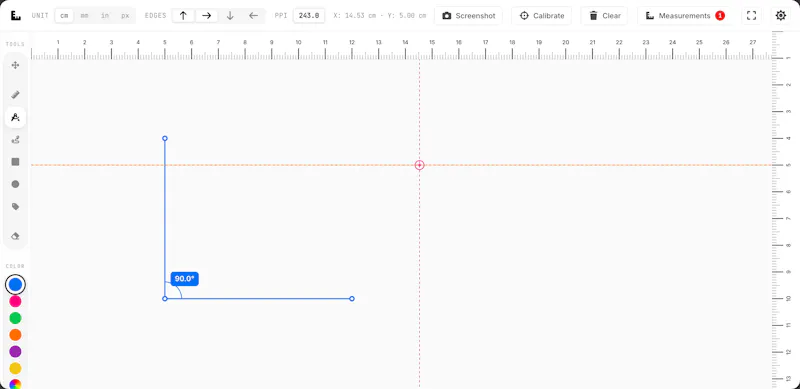
Task: Toggle the bottom edge ruler
Action: (230, 15)
